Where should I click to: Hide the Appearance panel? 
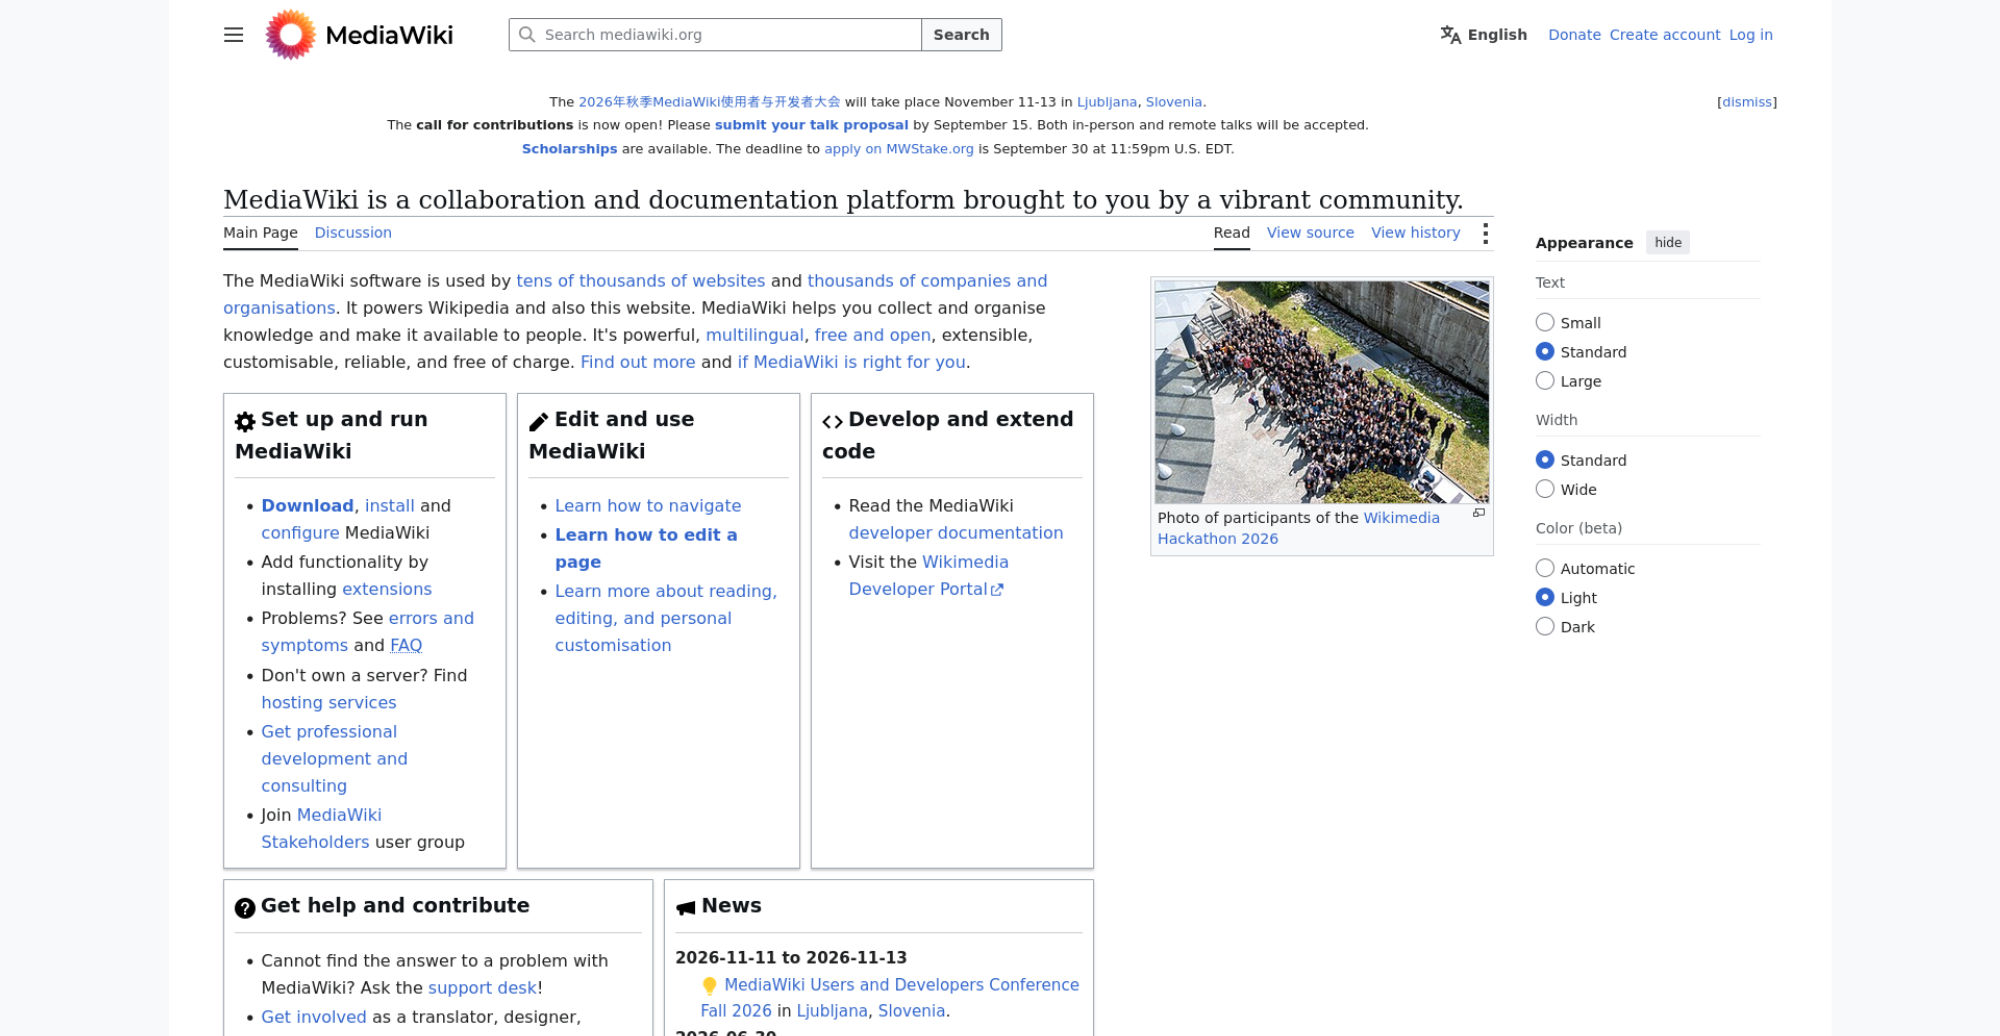(x=1667, y=242)
